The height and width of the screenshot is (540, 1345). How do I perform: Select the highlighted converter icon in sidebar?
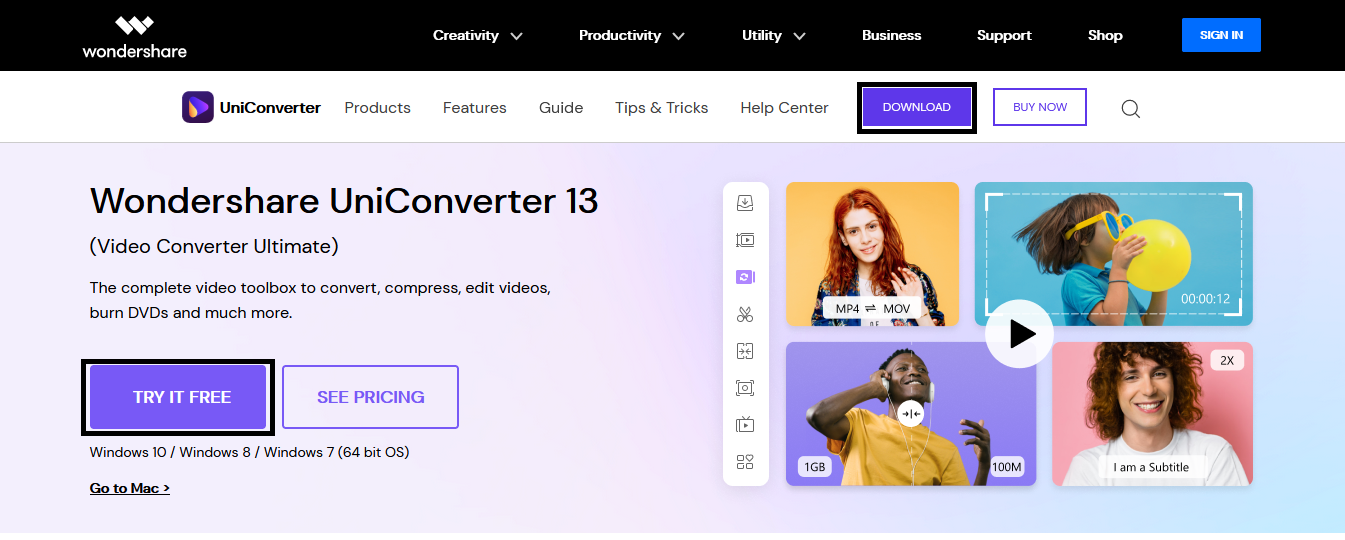pos(745,277)
